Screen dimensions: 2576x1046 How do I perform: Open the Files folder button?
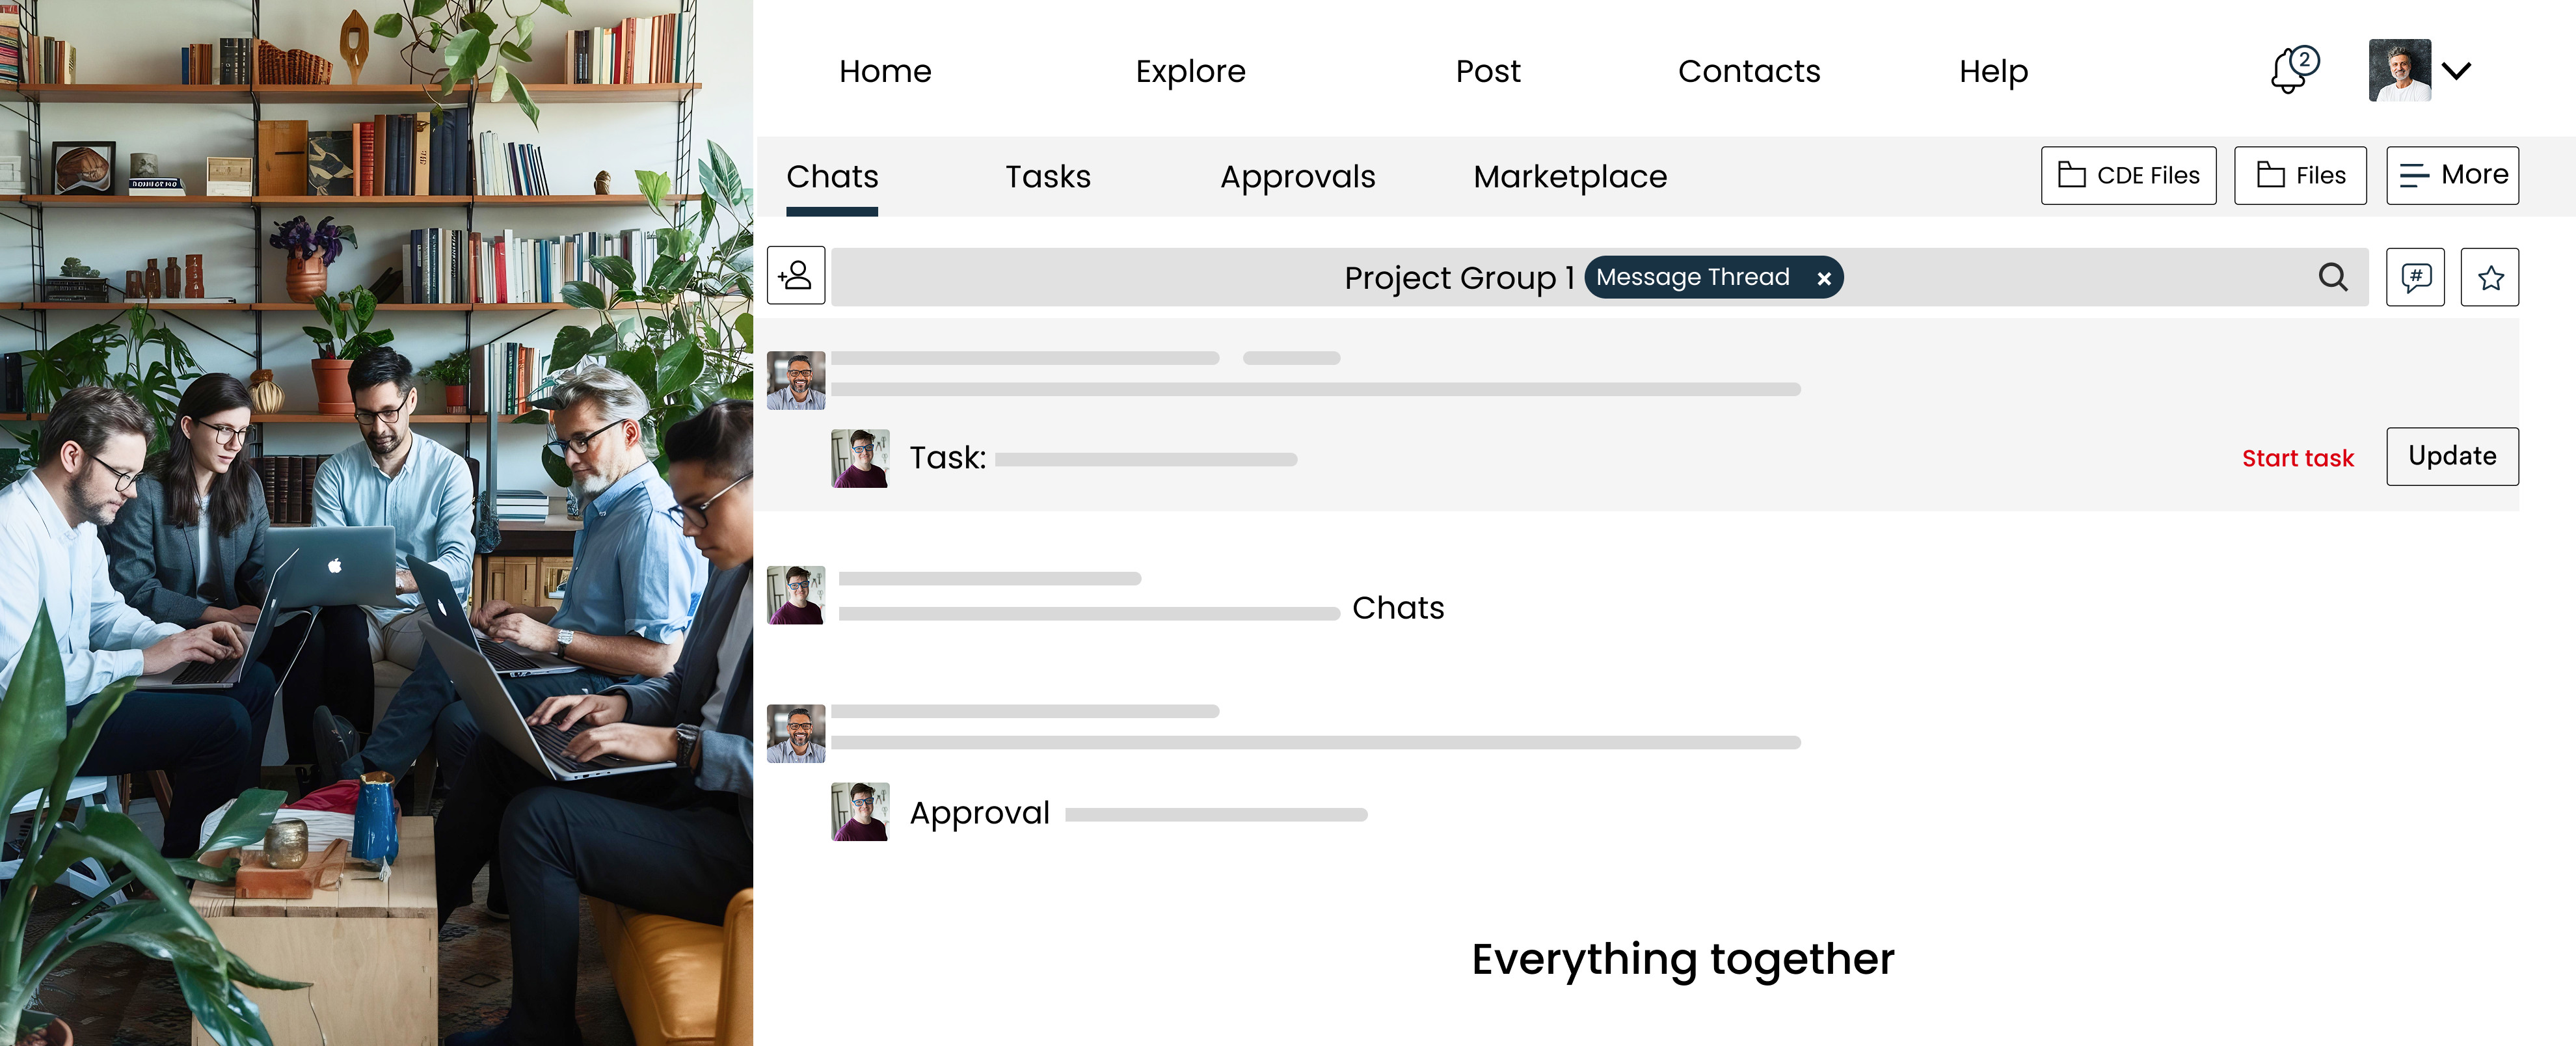coord(2300,176)
